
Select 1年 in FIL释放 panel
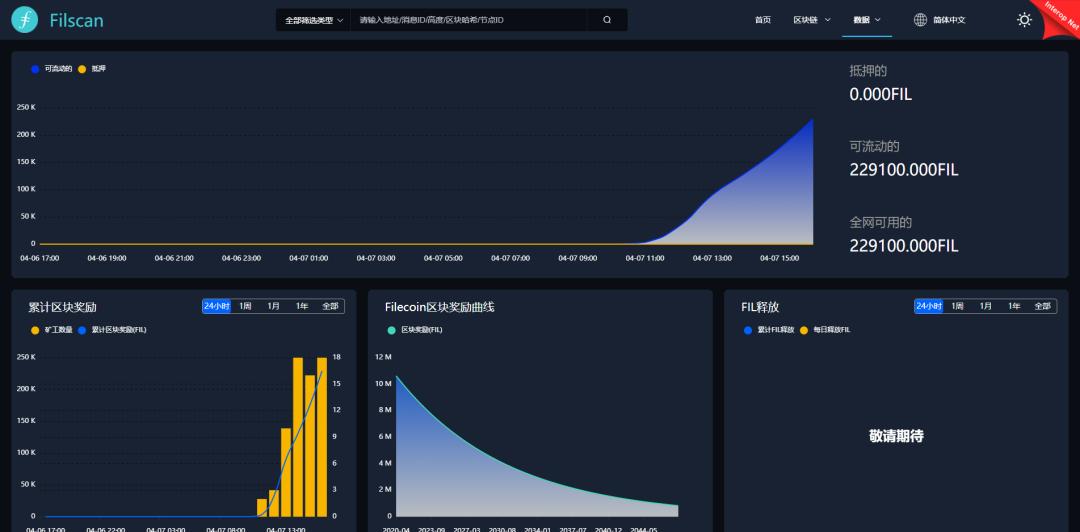pyautogui.click(x=1014, y=306)
